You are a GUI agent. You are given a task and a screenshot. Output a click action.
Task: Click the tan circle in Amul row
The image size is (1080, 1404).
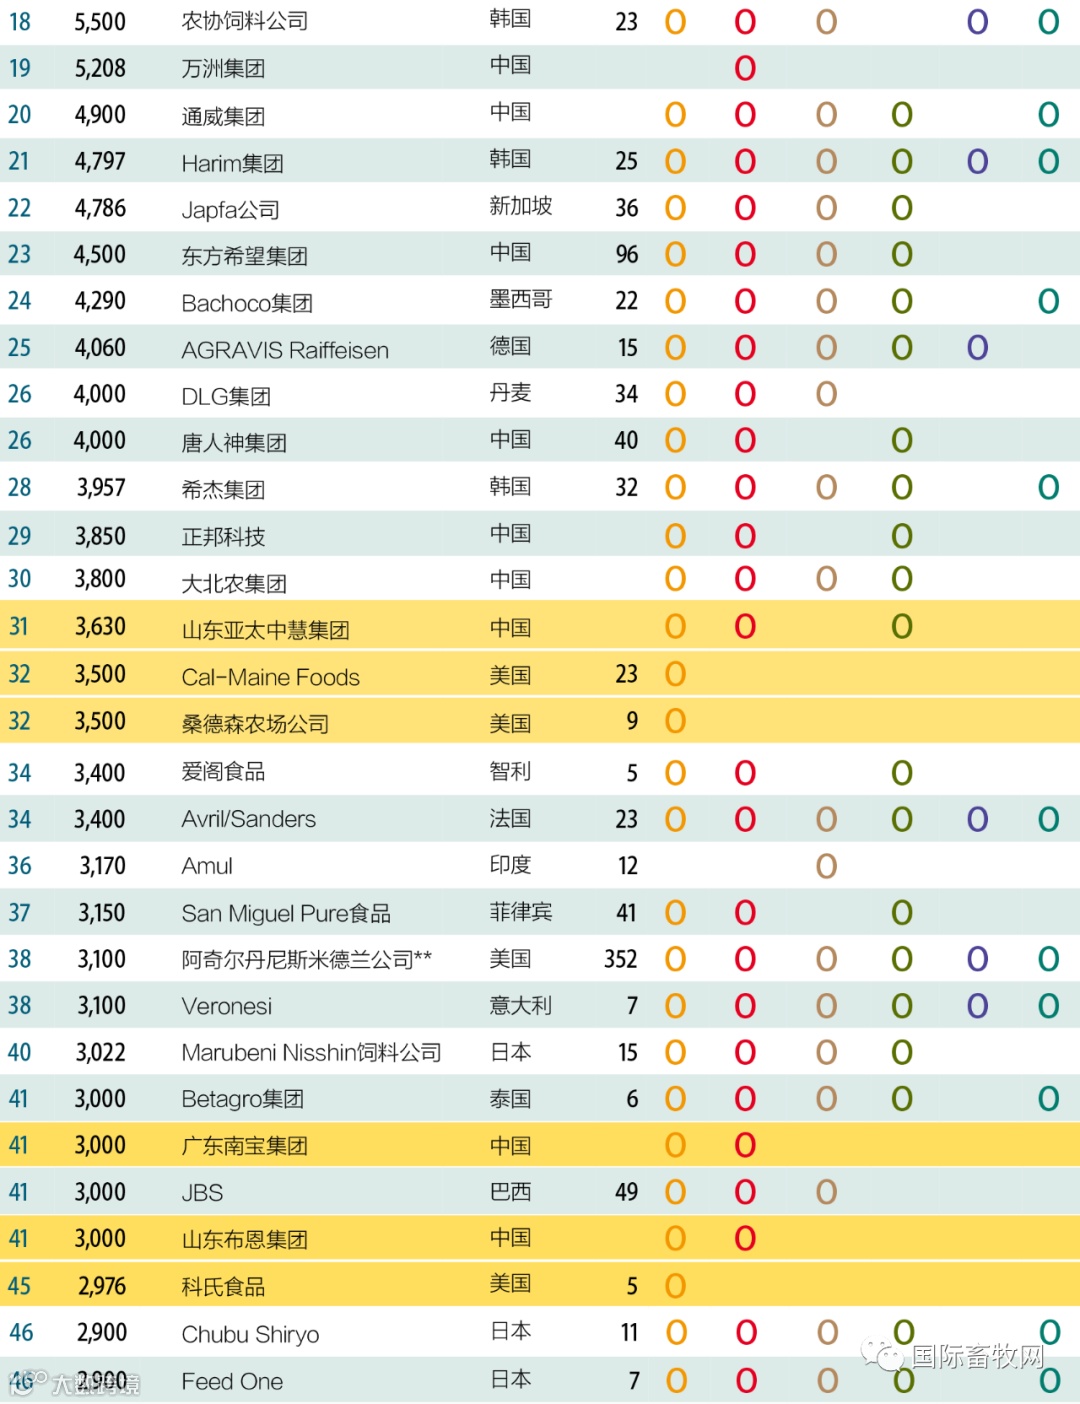[826, 865]
